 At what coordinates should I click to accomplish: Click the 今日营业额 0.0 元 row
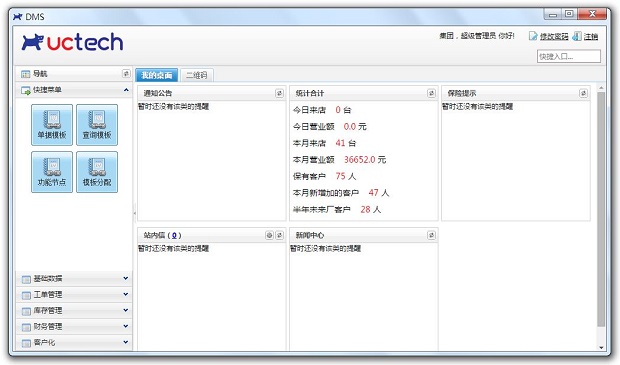pyautogui.click(x=329, y=127)
